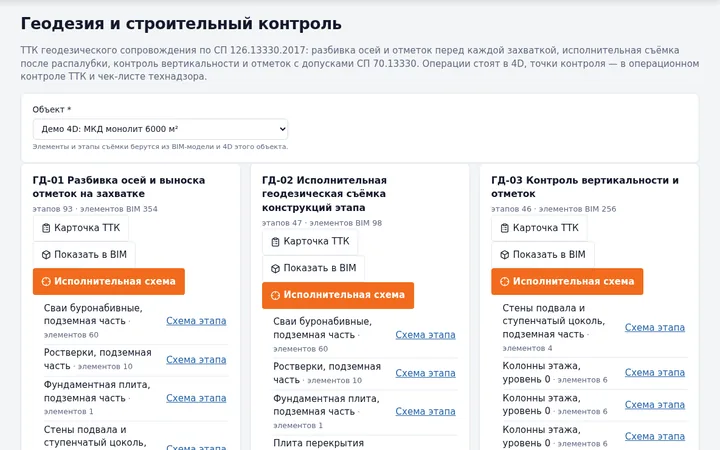Open Карточка ТТК for ГД-01

click(81, 228)
